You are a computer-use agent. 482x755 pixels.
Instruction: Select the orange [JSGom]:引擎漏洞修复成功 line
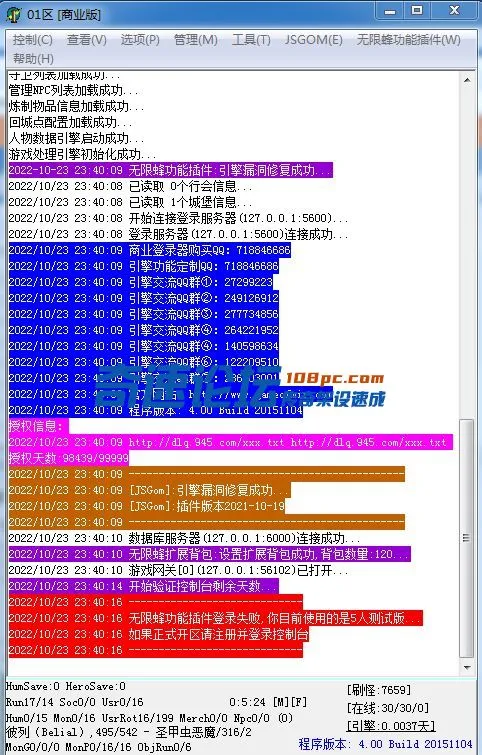click(150, 490)
